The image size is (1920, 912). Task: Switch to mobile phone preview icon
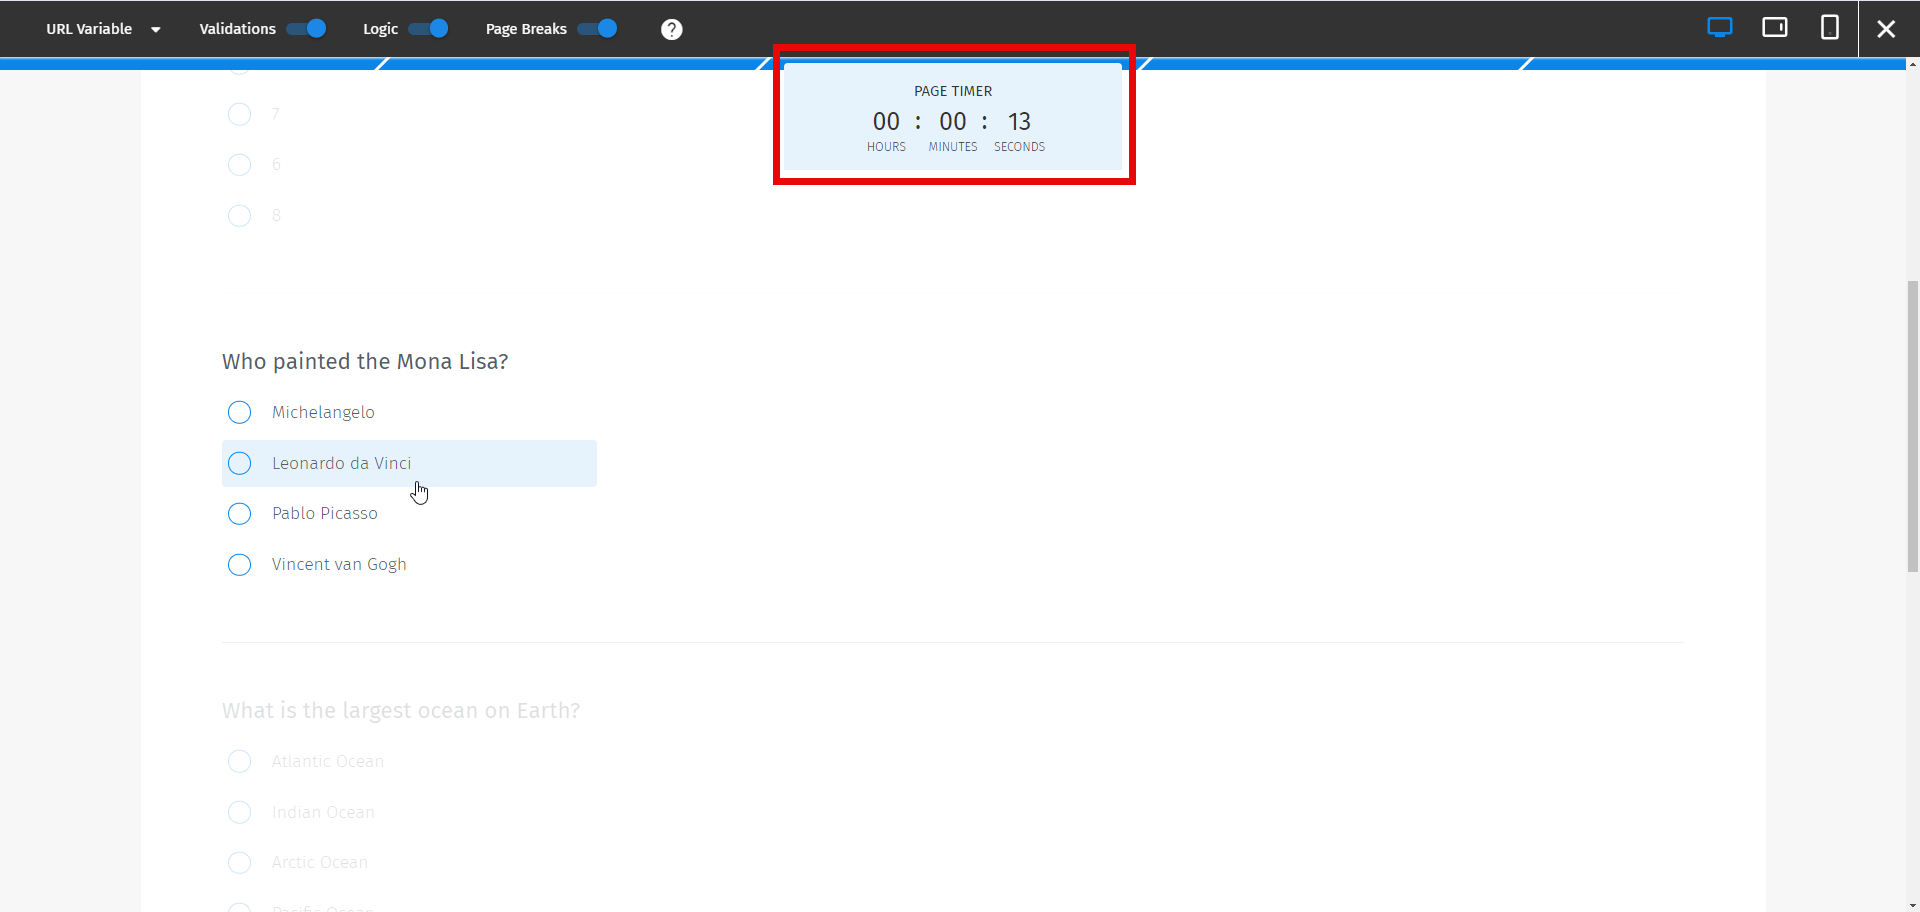pos(1829,28)
